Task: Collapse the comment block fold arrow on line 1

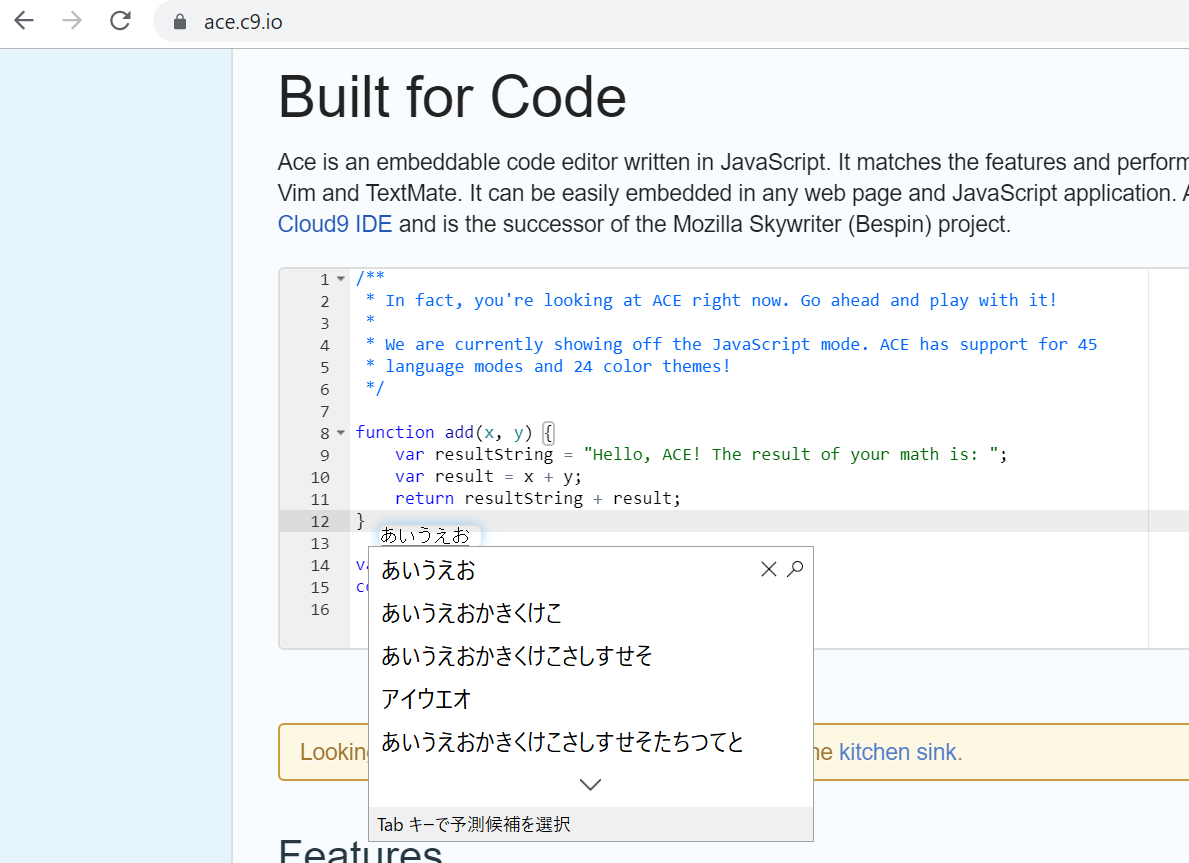Action: point(341,279)
